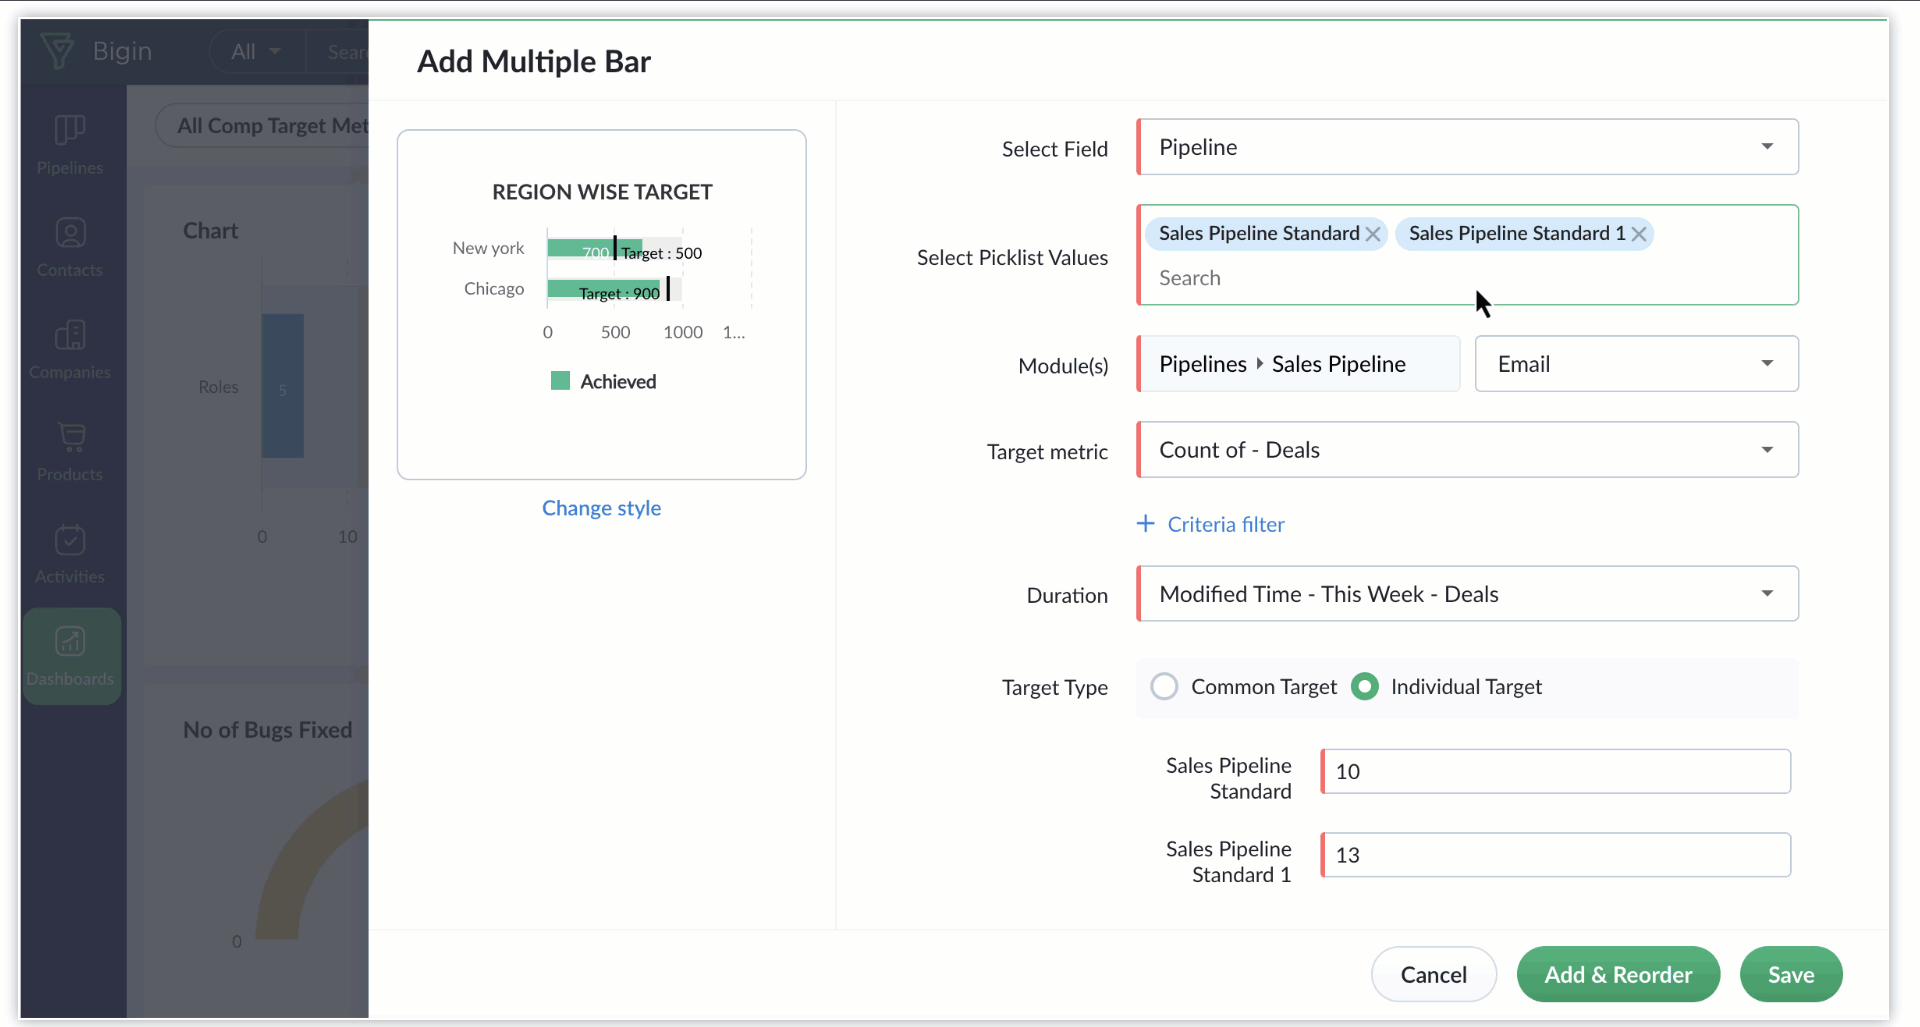Image resolution: width=1920 pixels, height=1027 pixels.
Task: Click the Region Wise Target chart preview
Action: (602, 305)
